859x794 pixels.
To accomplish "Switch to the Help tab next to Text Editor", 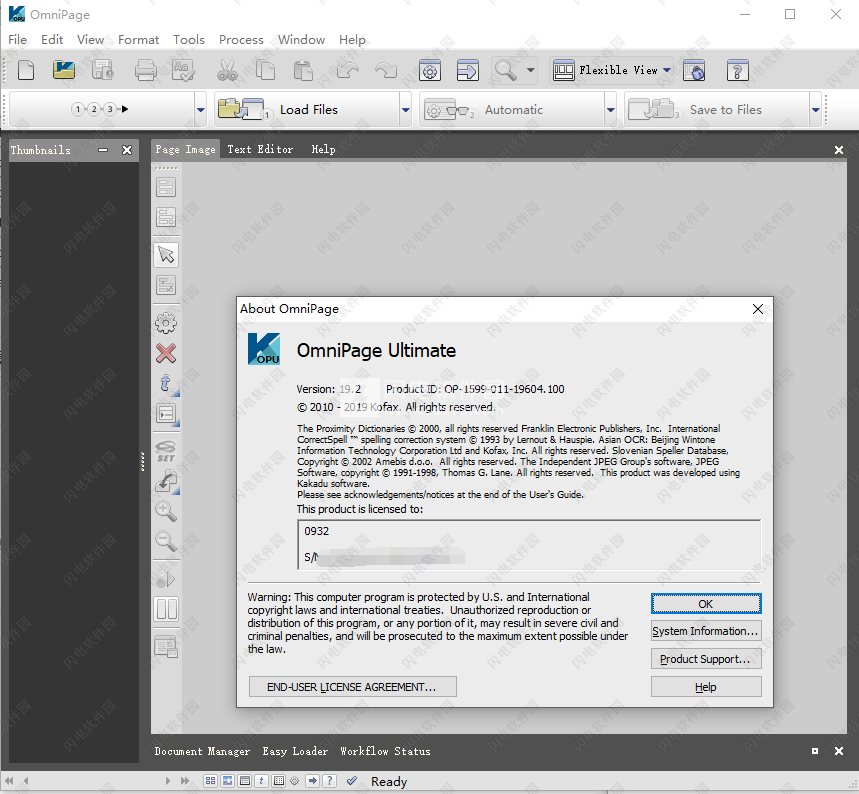I will click(x=323, y=149).
